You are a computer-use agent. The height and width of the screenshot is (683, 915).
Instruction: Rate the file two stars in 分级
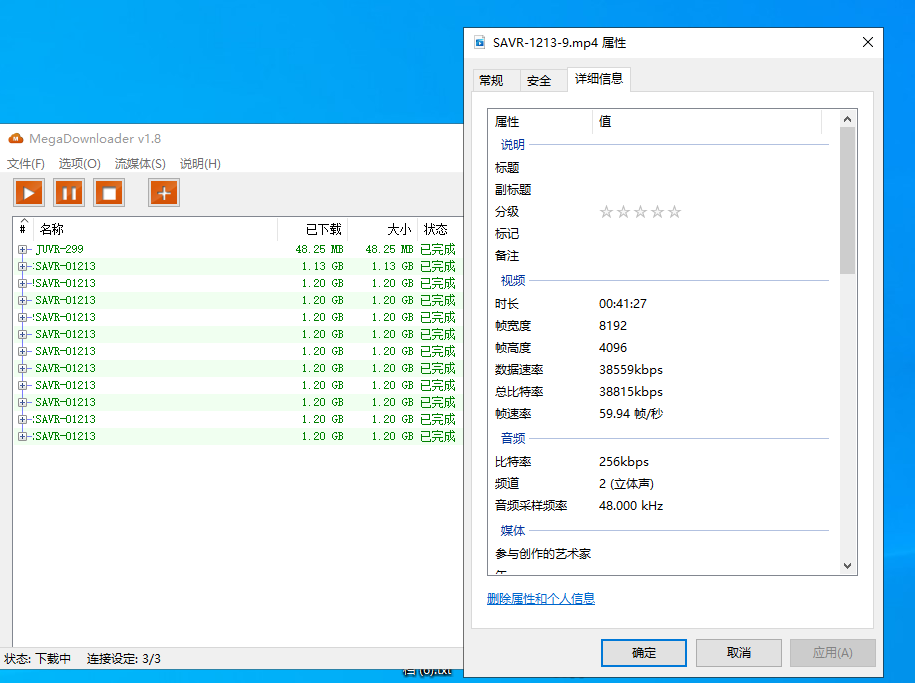pos(623,211)
